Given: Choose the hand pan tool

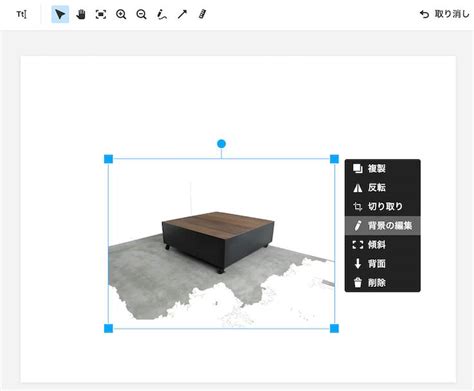Looking at the screenshot, I should pyautogui.click(x=81, y=14).
